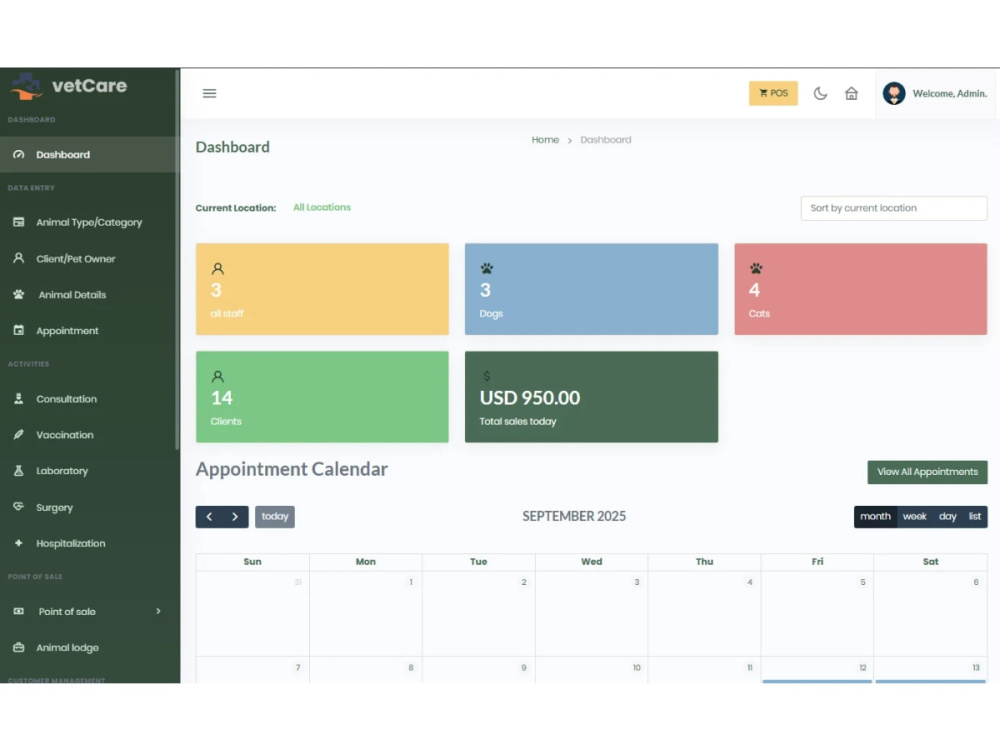Select September 5 calendar cell
This screenshot has height=750, width=1000.
point(817,614)
